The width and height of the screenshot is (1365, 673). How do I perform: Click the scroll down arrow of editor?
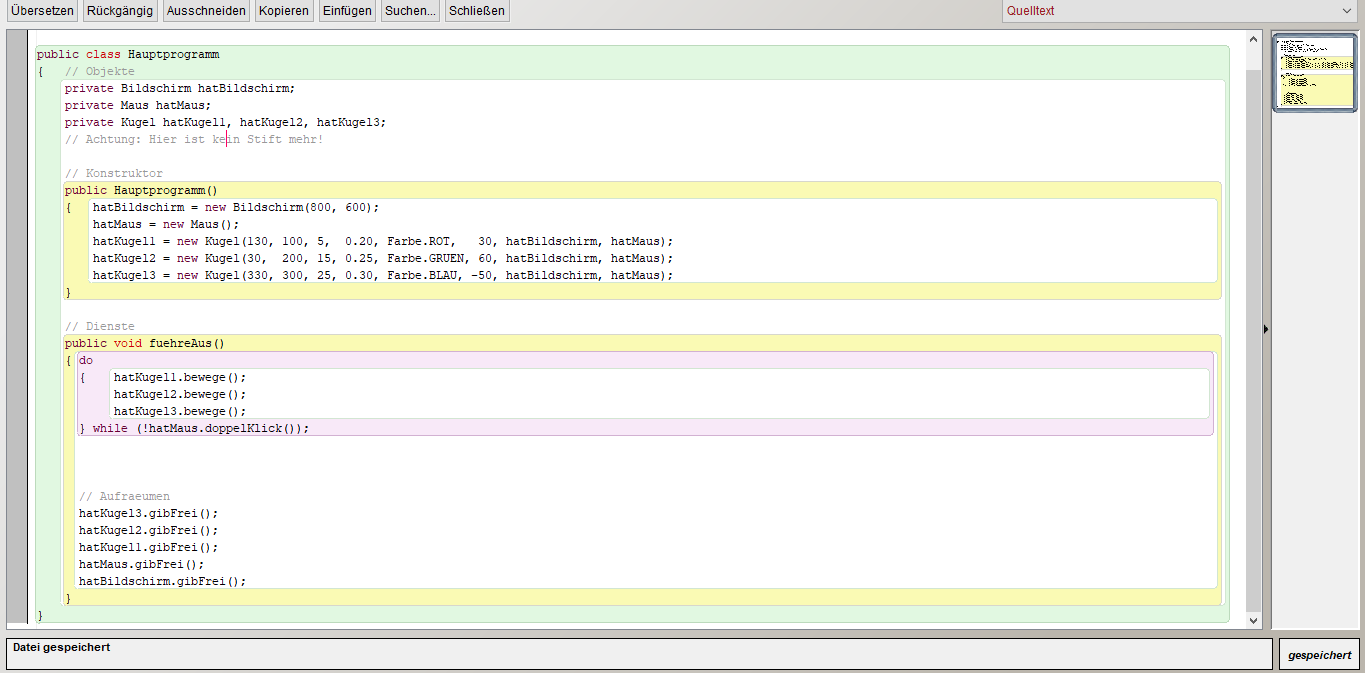[1254, 620]
